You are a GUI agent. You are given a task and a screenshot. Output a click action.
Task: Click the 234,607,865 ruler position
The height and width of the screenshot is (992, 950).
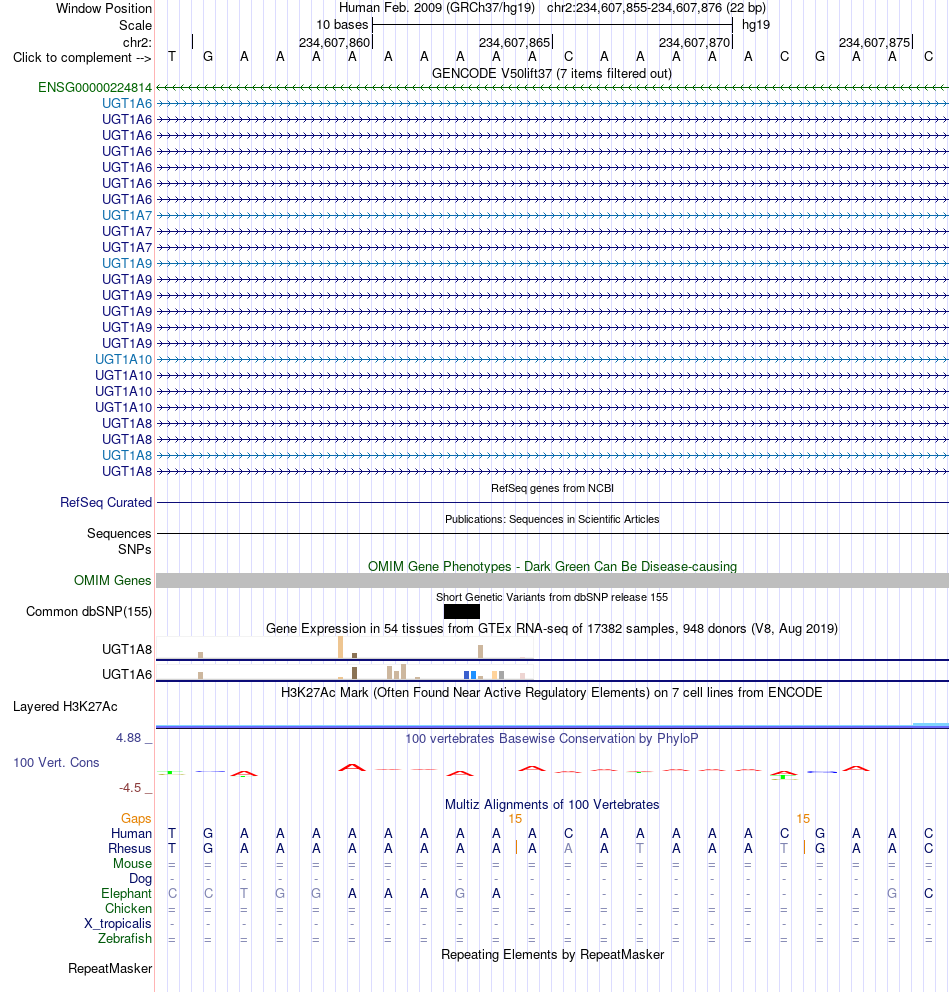[x=514, y=42]
